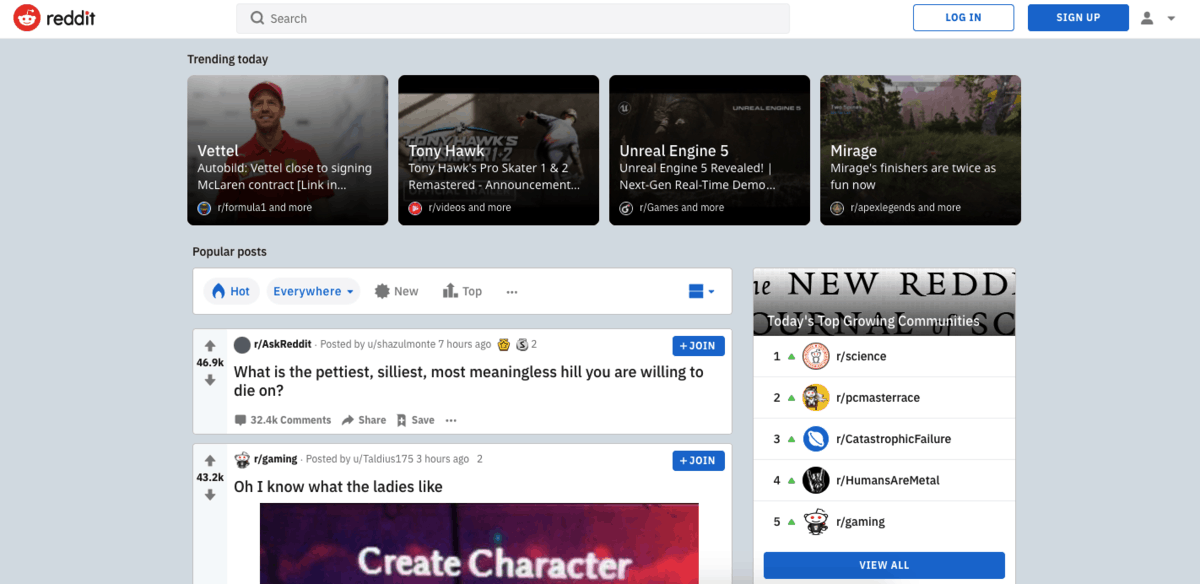Click the r/AskReddit community avatar
Viewport: 1200px width, 584px height.
tap(242, 345)
